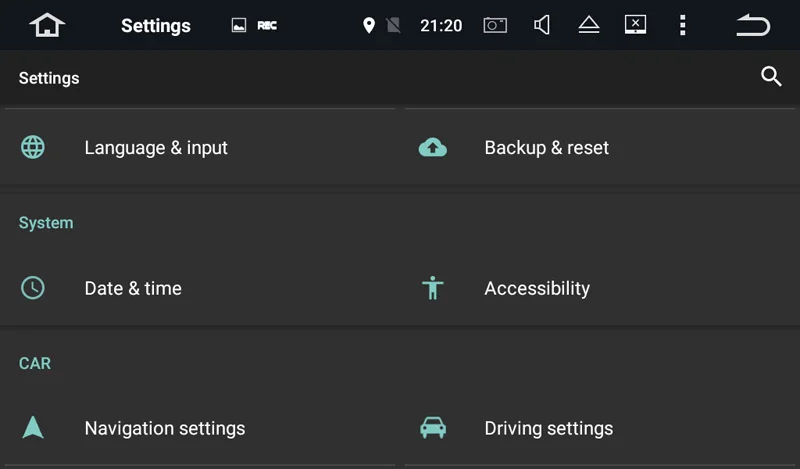Select Date & time entry
This screenshot has width=800, height=469.
point(133,289)
